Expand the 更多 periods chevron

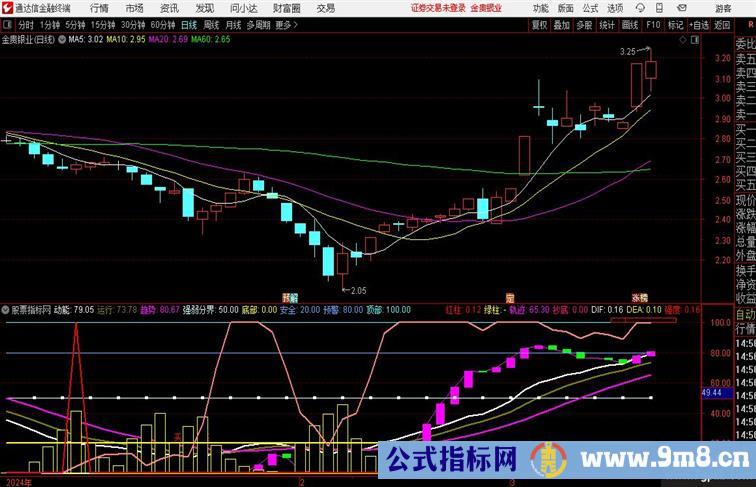coord(296,25)
